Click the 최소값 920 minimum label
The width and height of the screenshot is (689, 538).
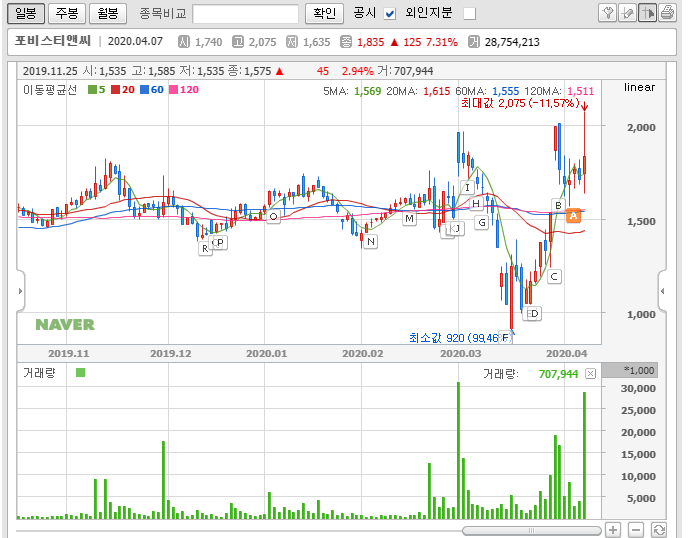(x=459, y=338)
